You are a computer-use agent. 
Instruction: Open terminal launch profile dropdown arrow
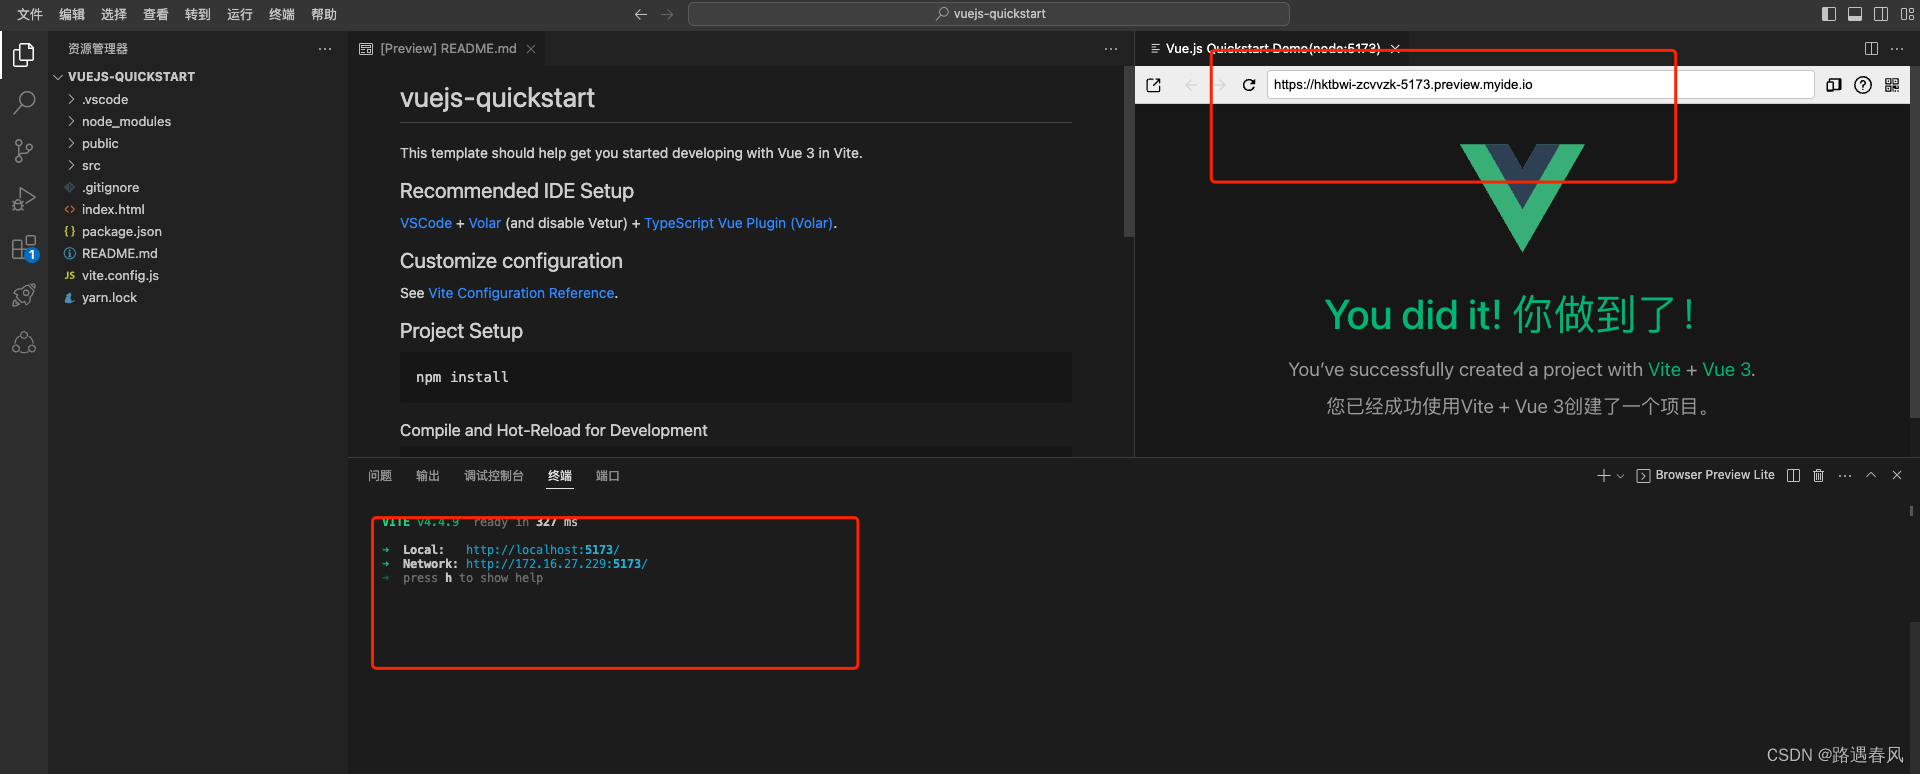point(1620,476)
